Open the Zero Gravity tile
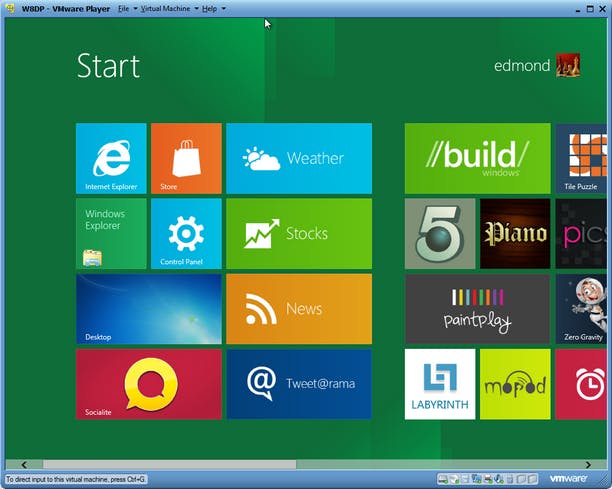Viewport: 612px width, 489px height. pyautogui.click(x=581, y=309)
